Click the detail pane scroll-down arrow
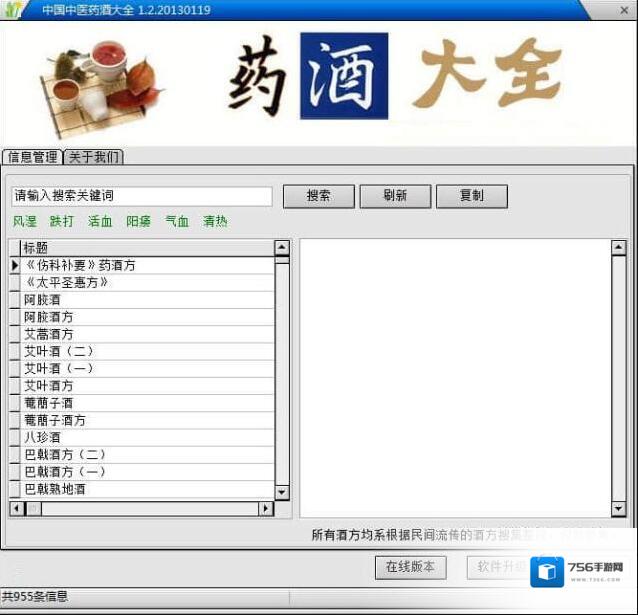 (618, 509)
